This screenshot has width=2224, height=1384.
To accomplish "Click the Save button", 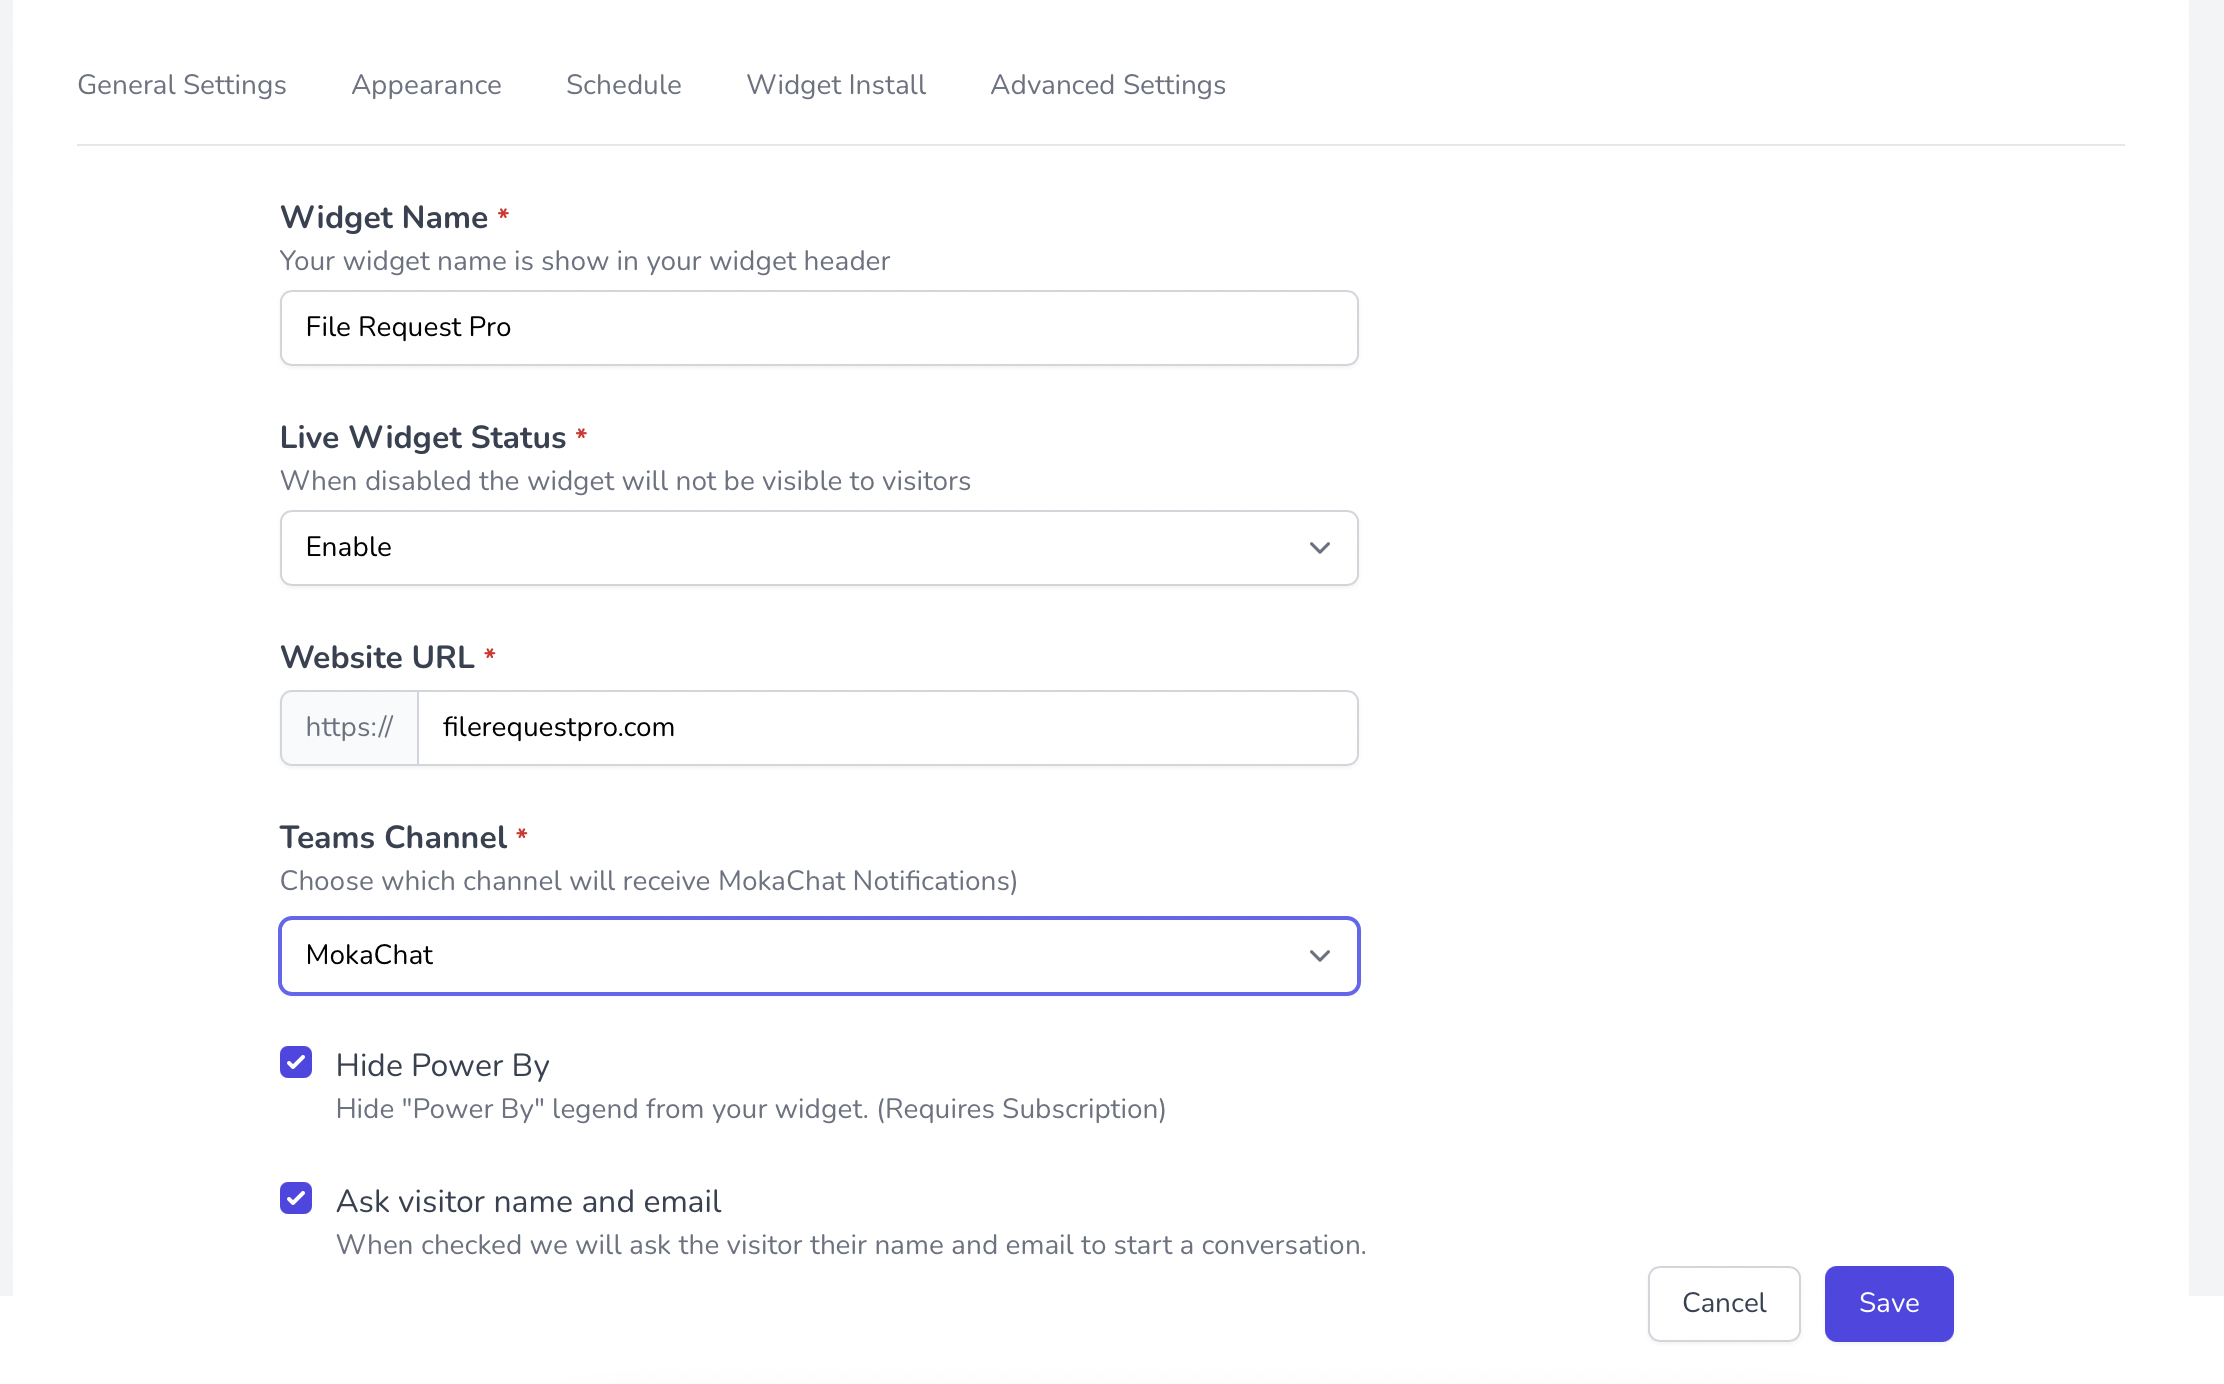I will tap(1889, 1303).
